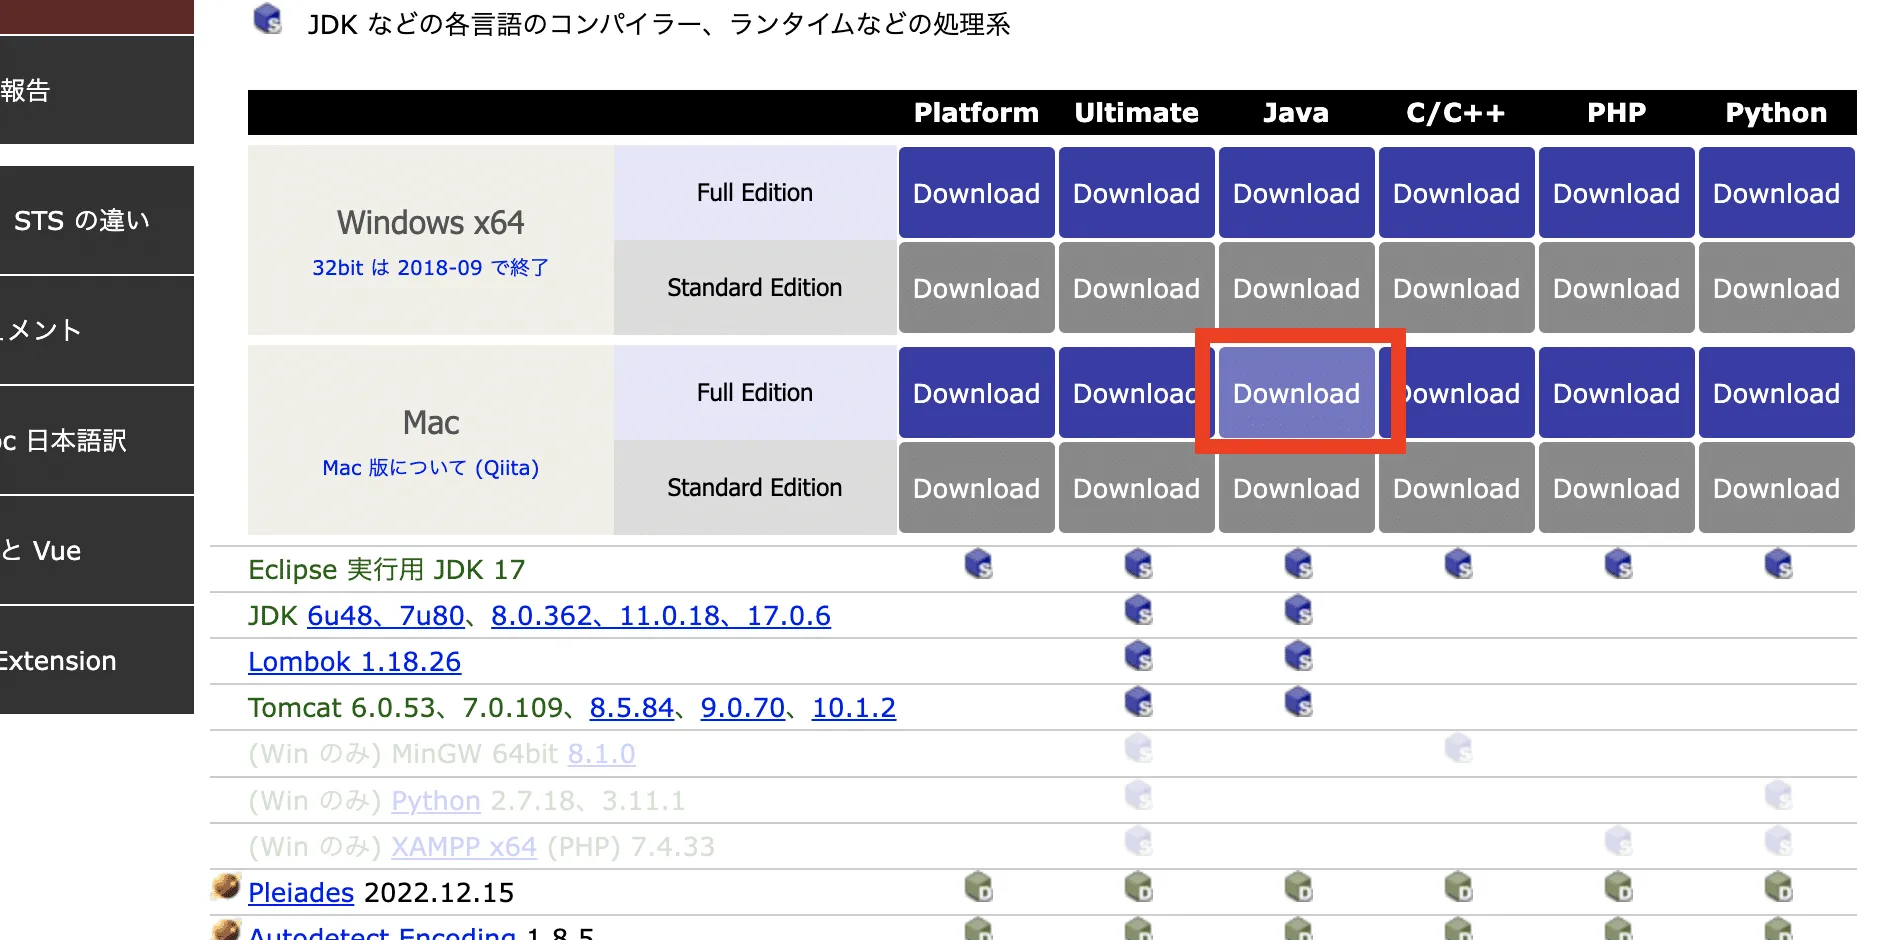Click JDK row icon in Ultimate column
Image resolution: width=1900 pixels, height=940 pixels.
coord(1138,610)
